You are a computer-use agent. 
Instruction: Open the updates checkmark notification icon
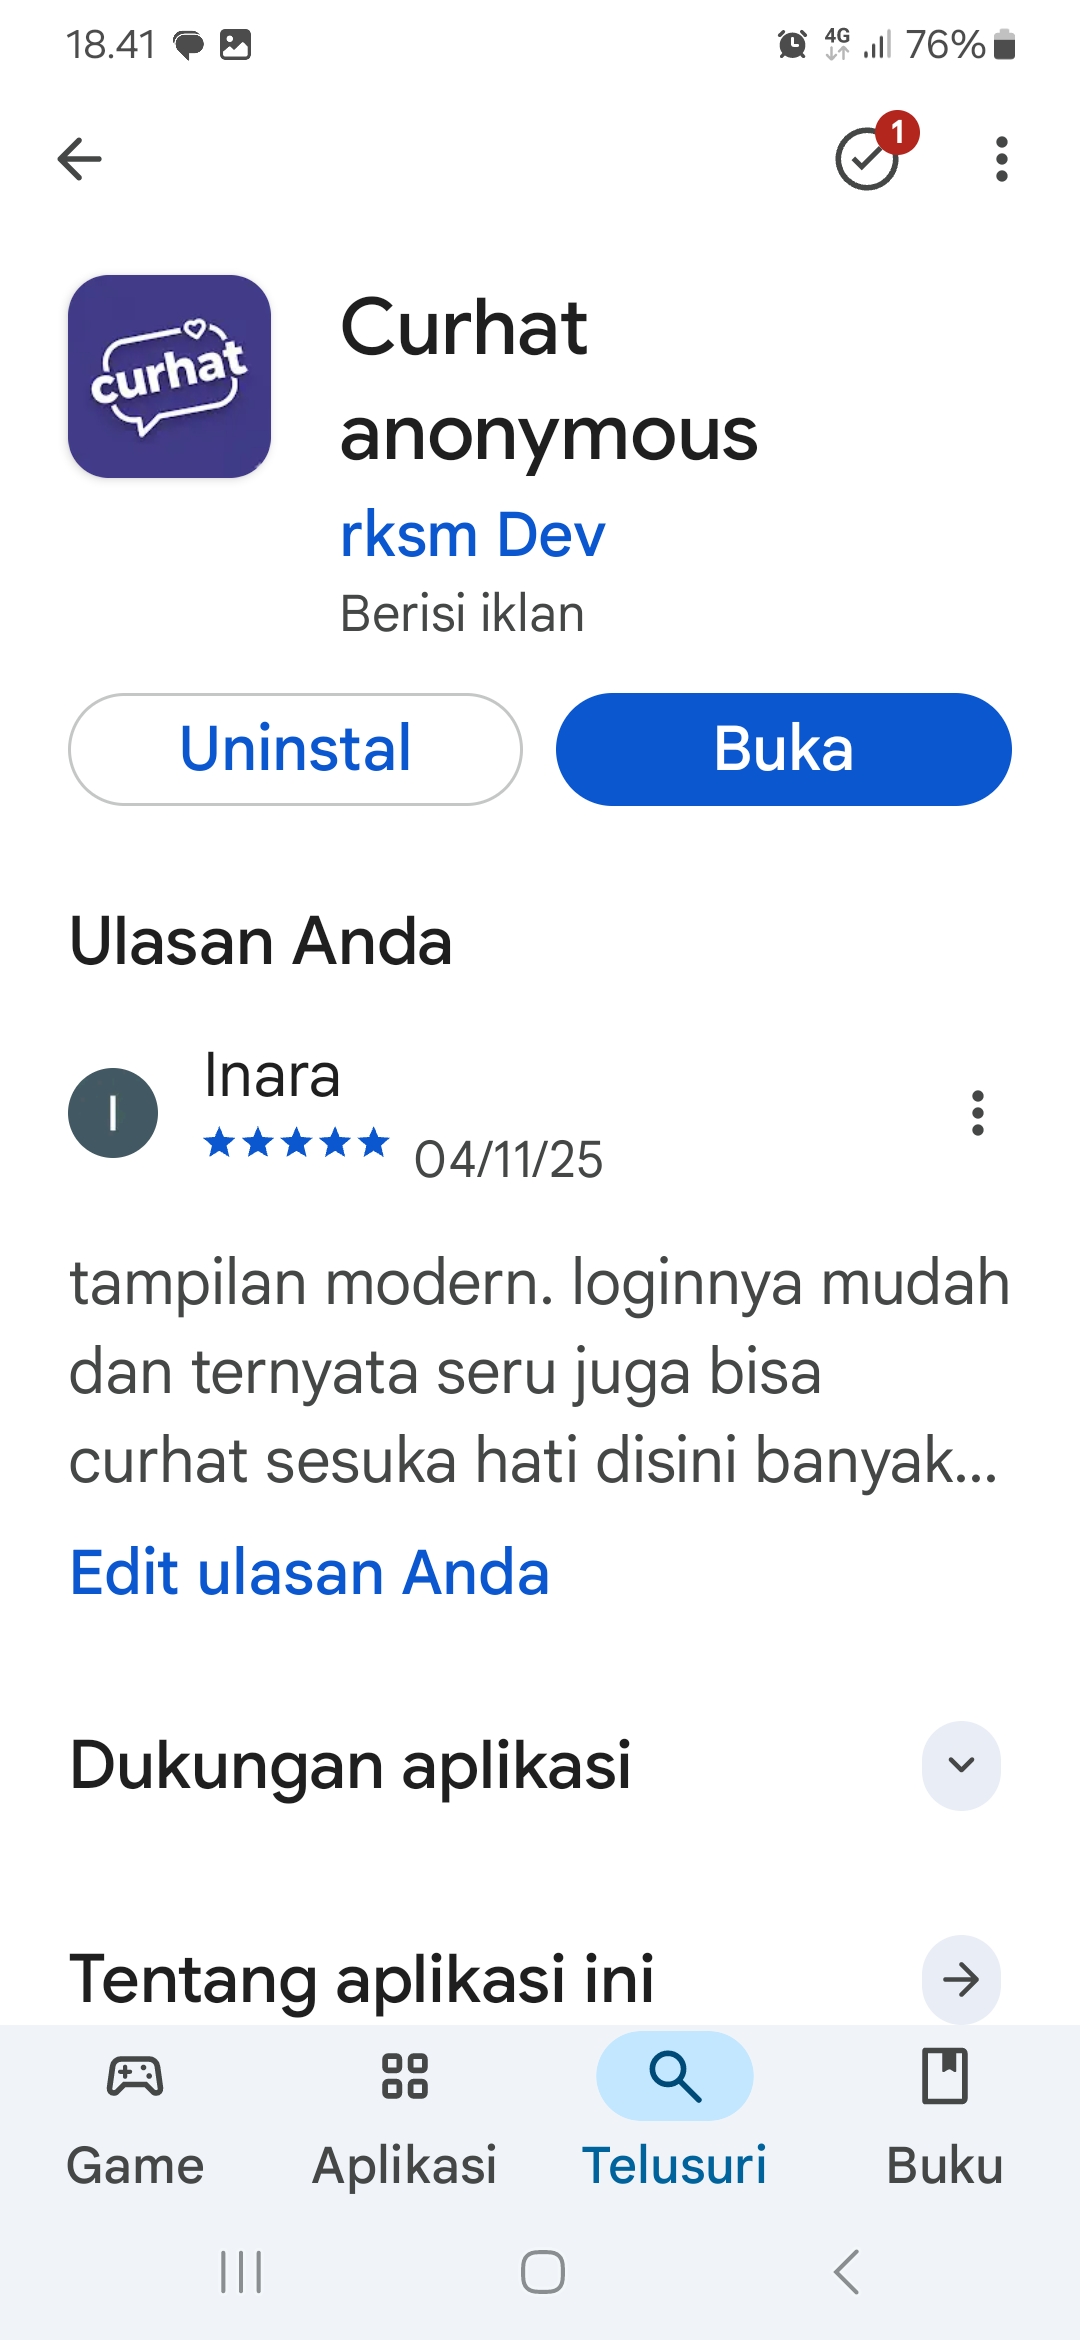coord(868,158)
